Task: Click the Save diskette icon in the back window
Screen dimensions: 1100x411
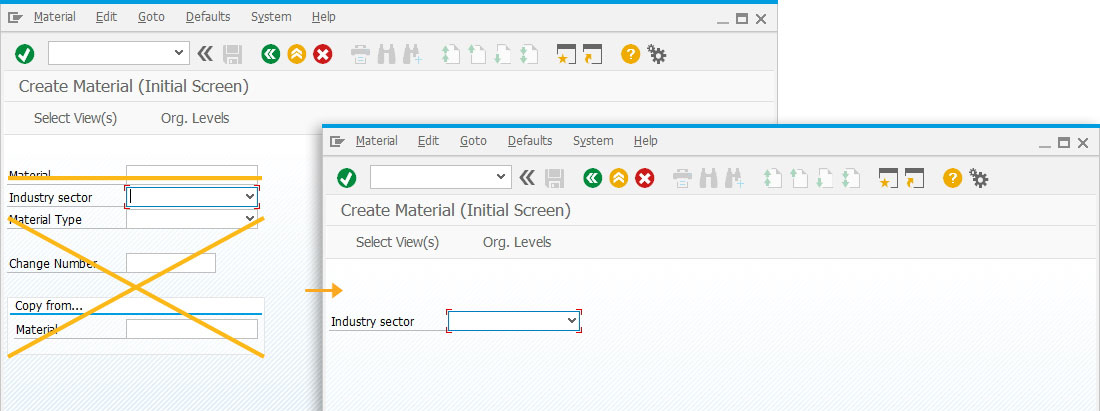Action: 233,54
